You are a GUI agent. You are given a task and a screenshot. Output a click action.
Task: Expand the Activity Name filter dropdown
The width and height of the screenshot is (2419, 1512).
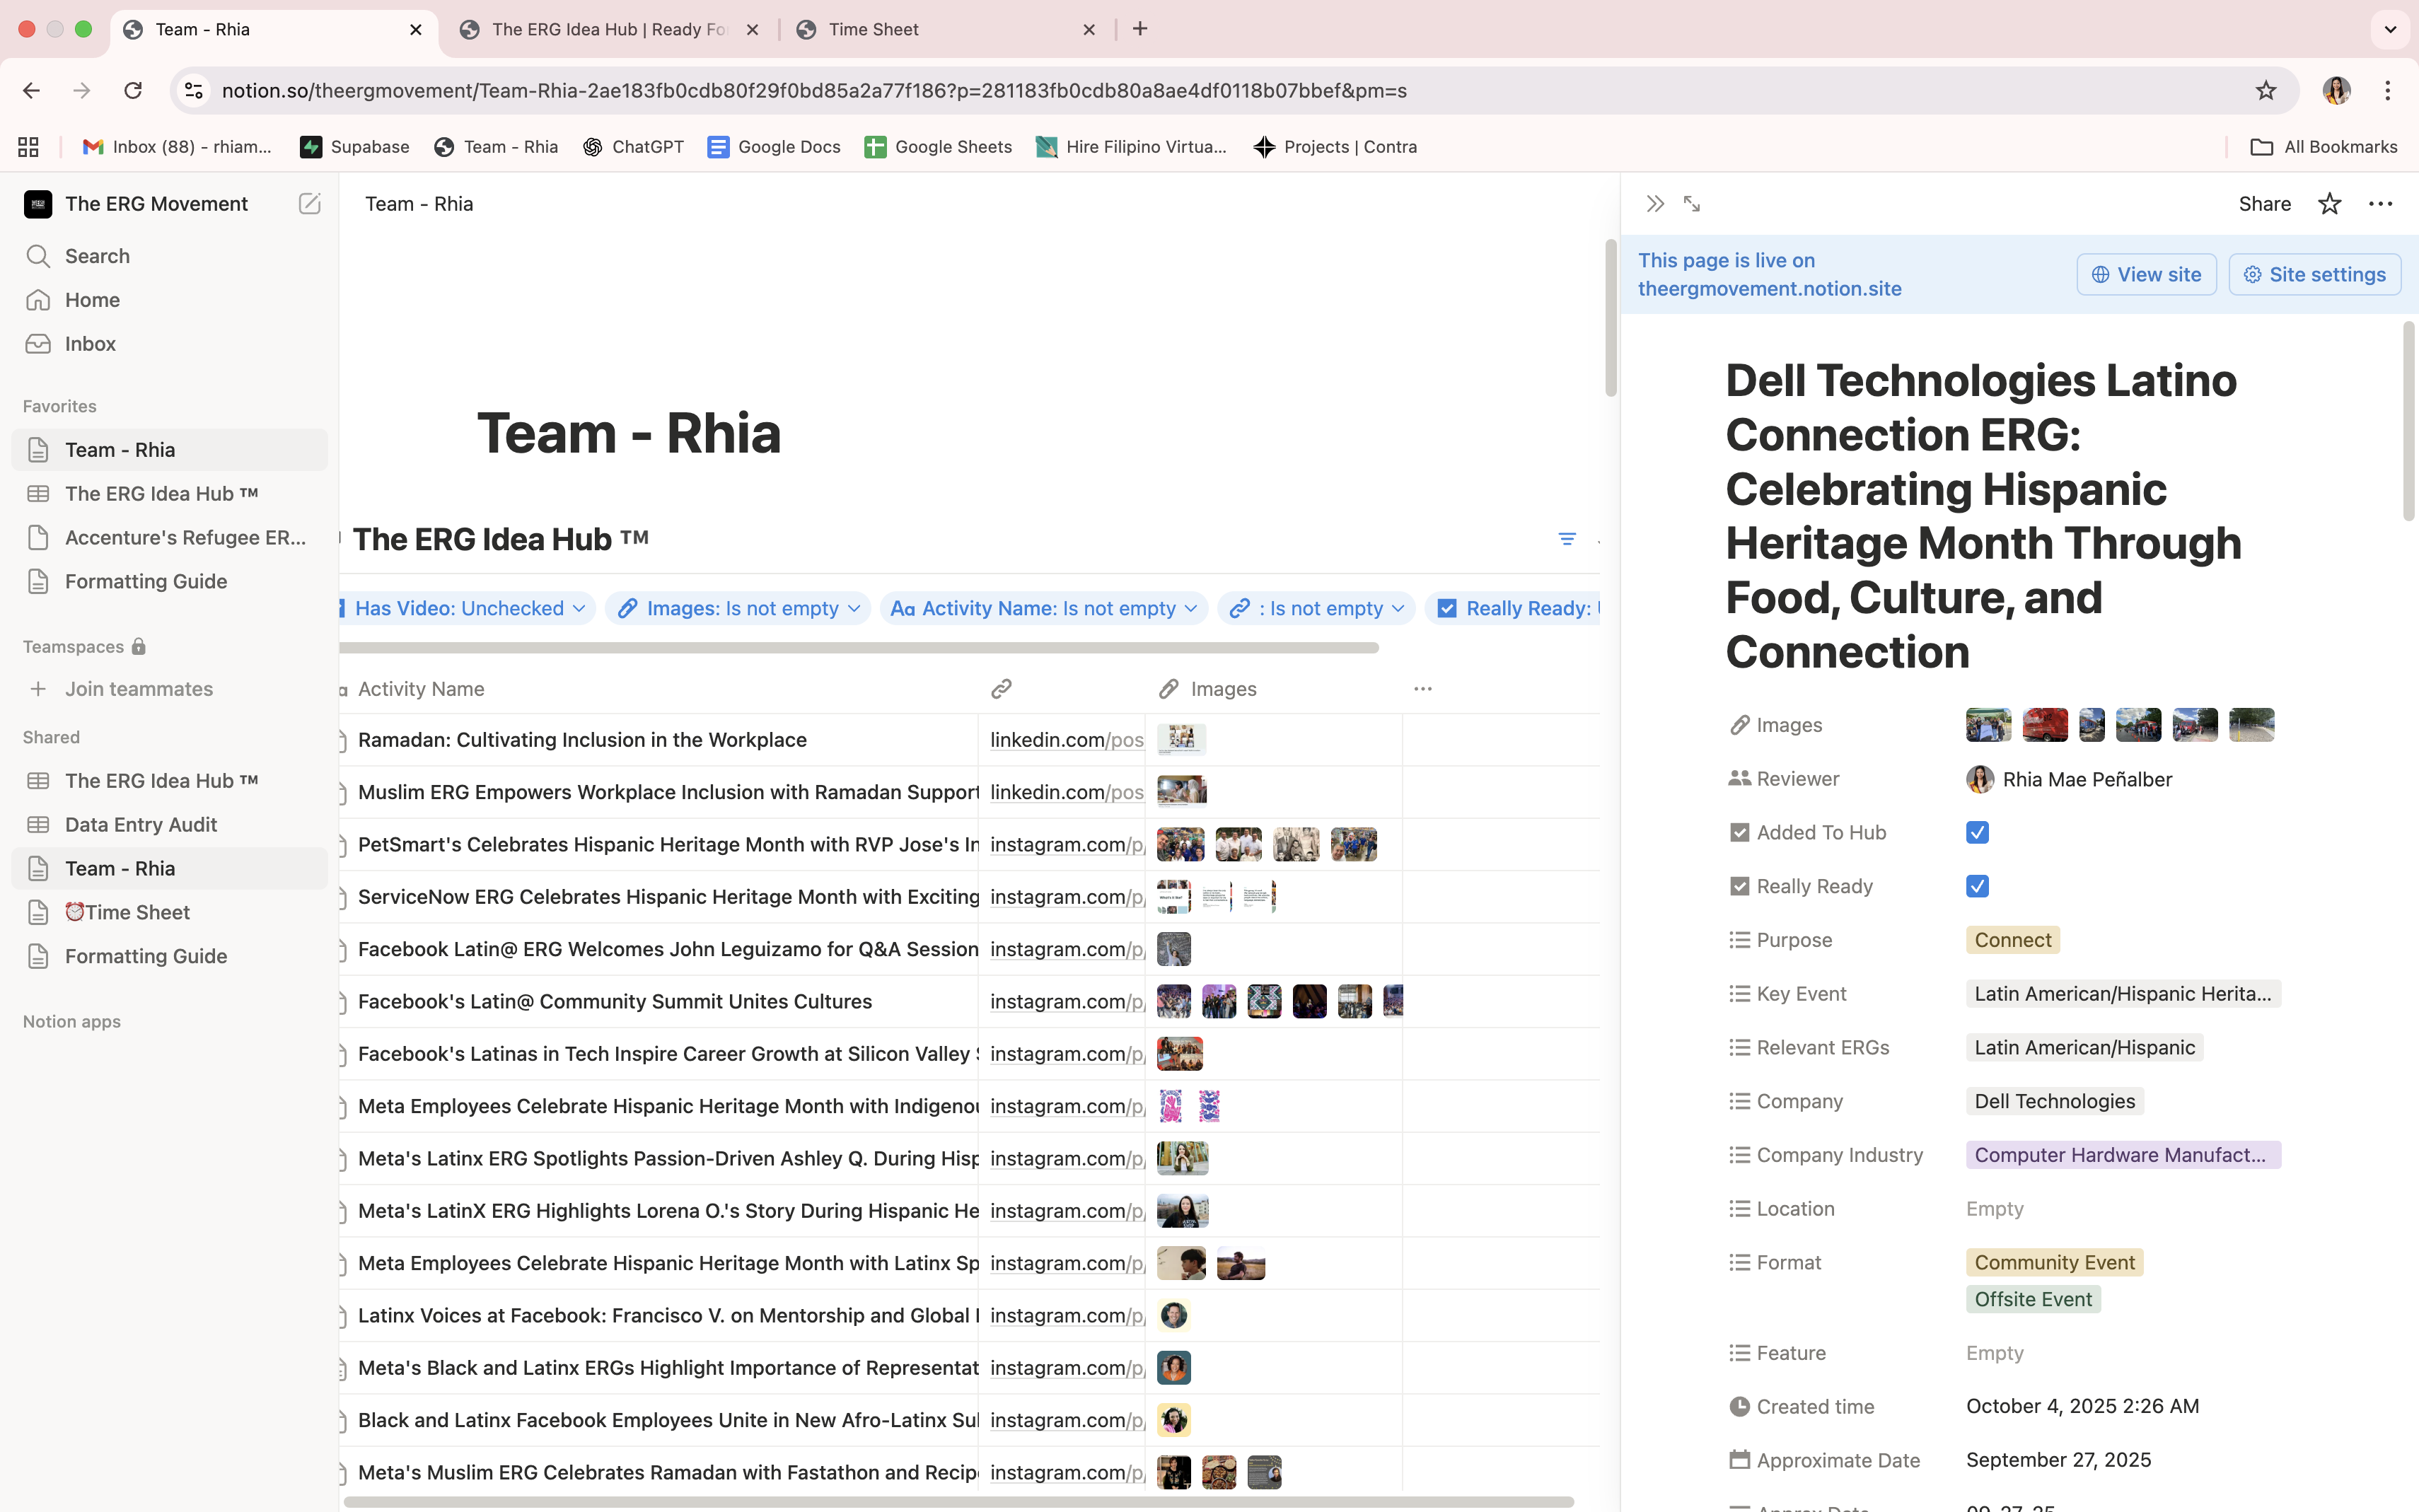click(1044, 608)
